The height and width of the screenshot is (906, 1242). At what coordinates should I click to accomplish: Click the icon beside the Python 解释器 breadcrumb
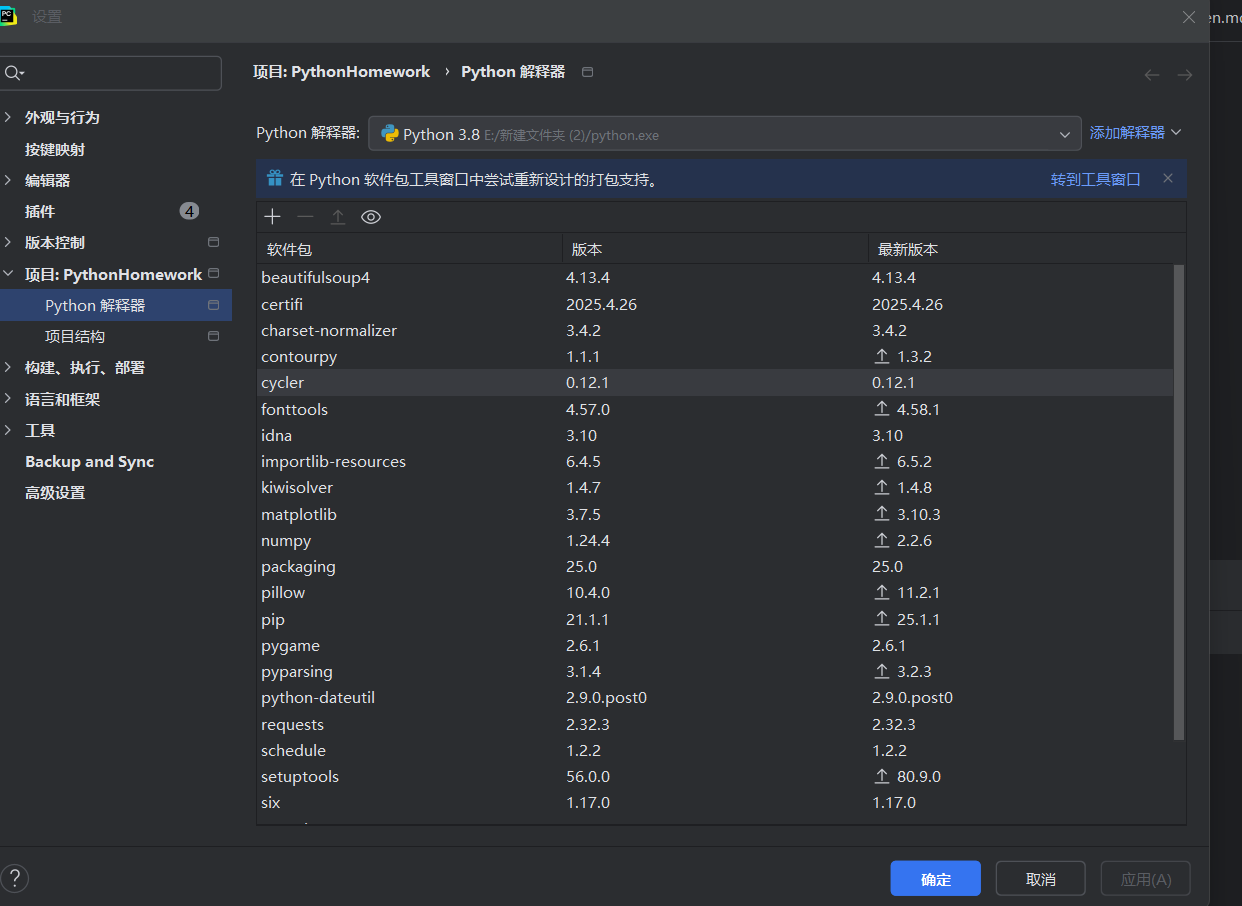tap(587, 72)
